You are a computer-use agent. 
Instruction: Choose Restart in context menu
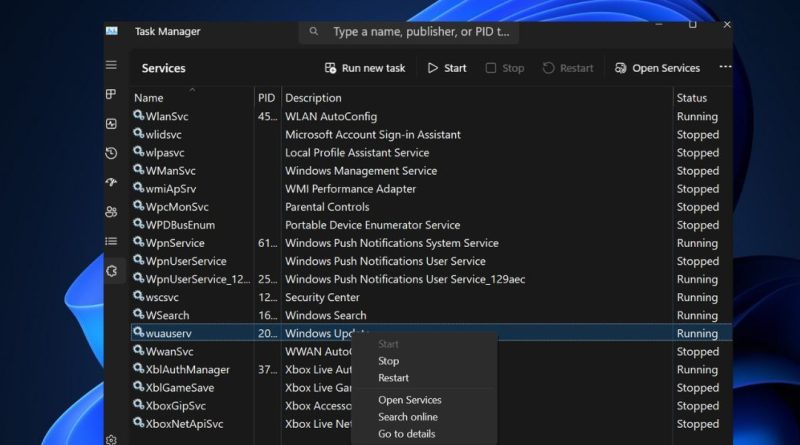tap(393, 378)
